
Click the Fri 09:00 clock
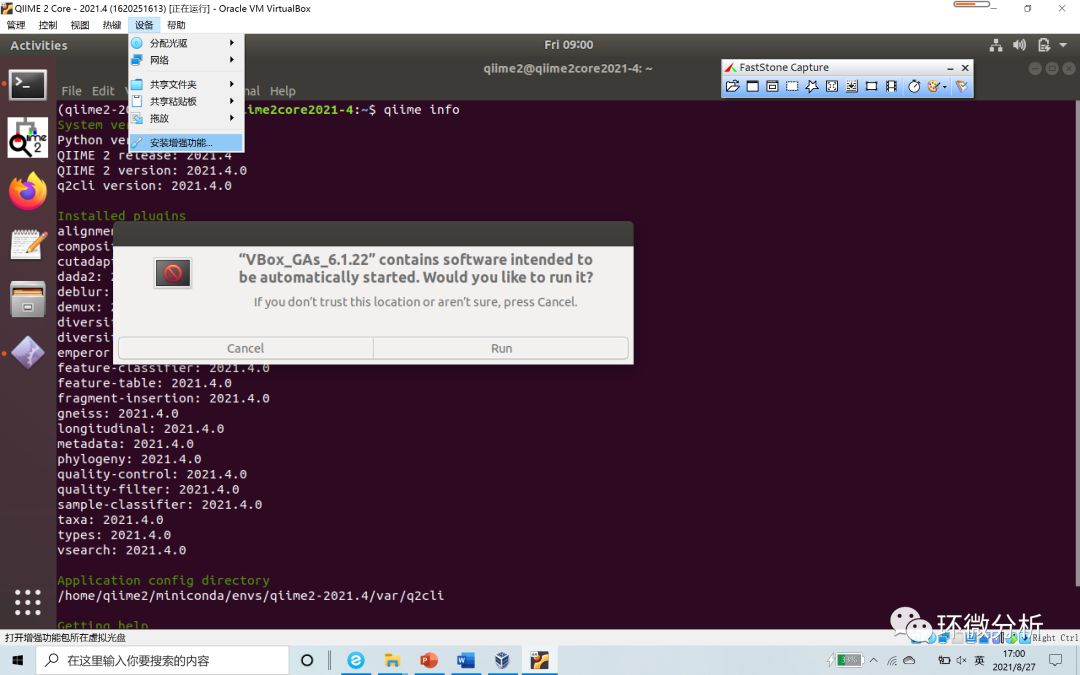click(568, 45)
